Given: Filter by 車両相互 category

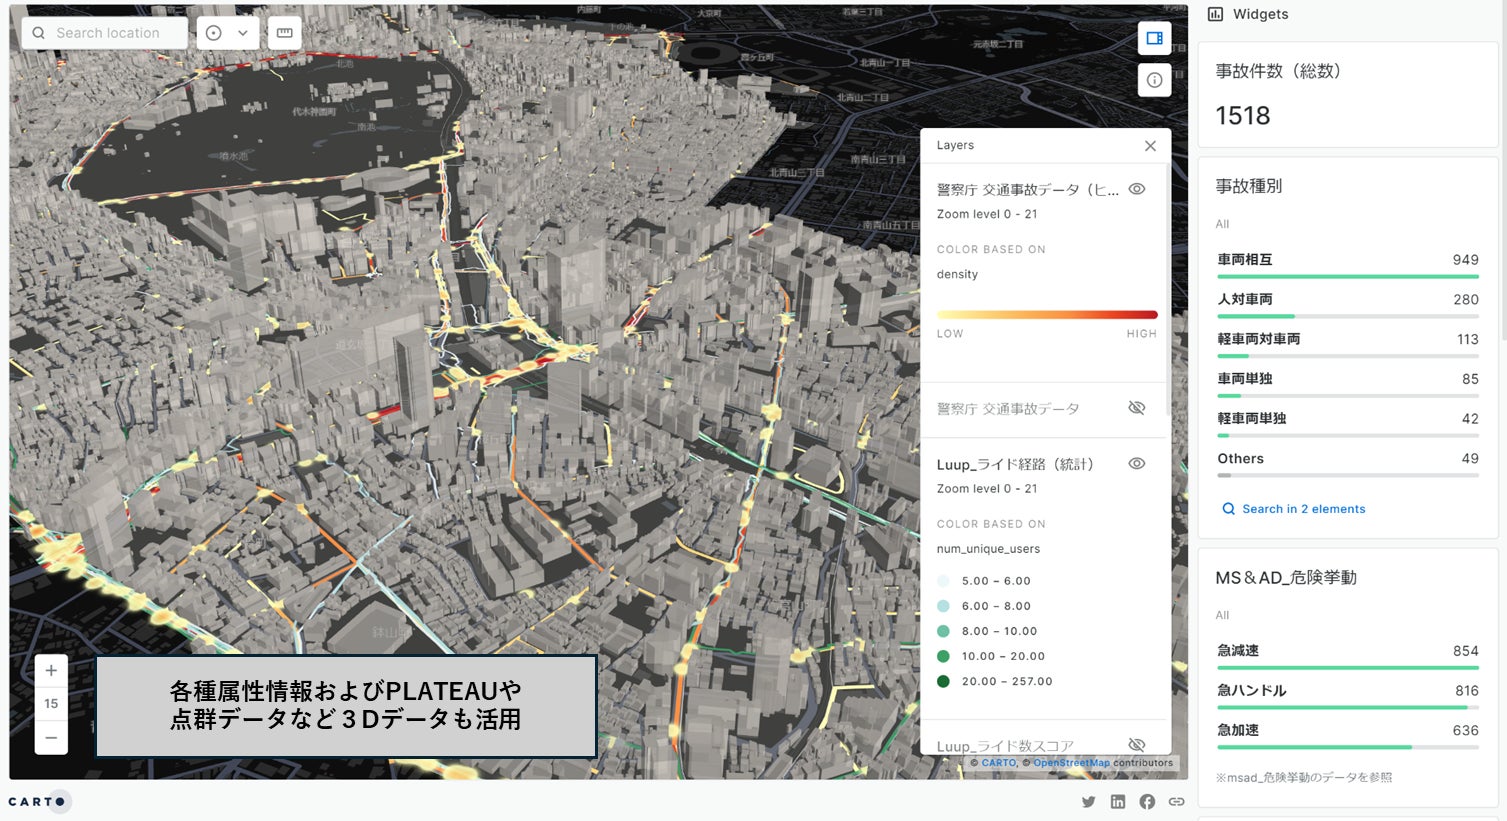Looking at the screenshot, I should click(x=1348, y=264).
